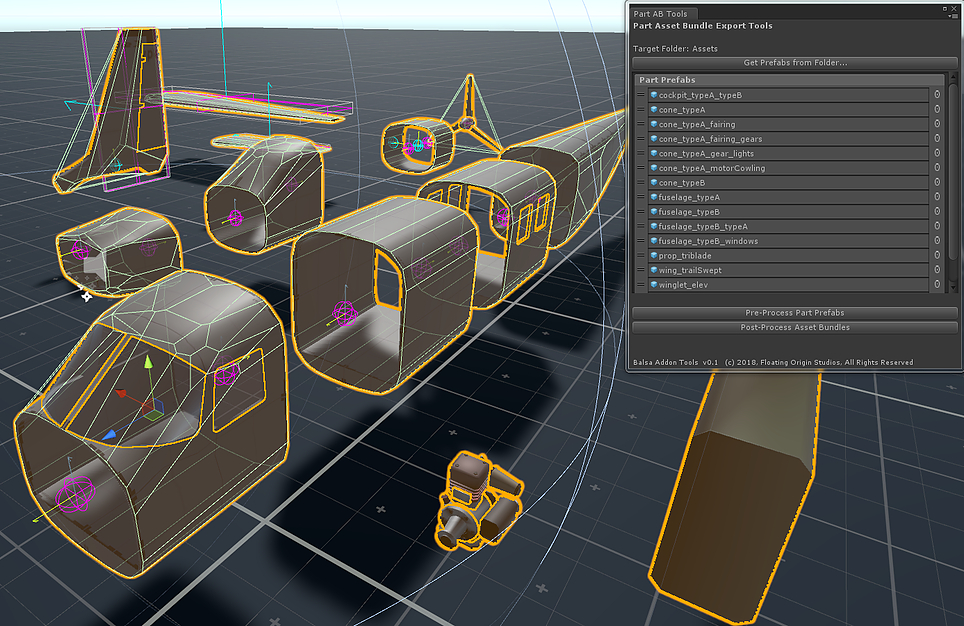Click the prefab cube icon beside wing_trailSwept

pyautogui.click(x=654, y=271)
